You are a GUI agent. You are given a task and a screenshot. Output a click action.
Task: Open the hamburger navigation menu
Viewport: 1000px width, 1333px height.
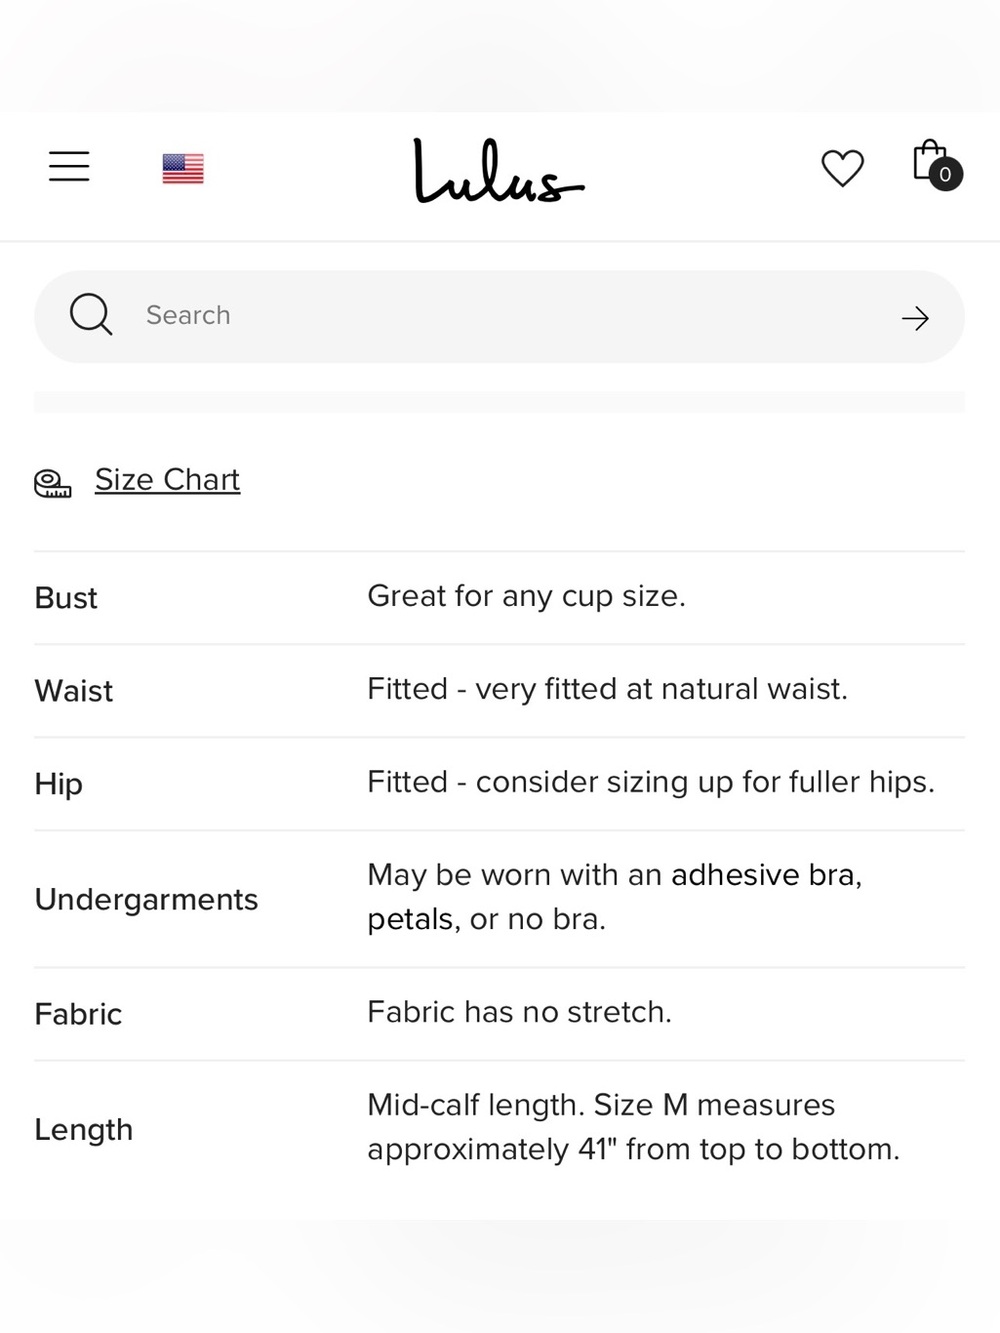click(x=69, y=166)
